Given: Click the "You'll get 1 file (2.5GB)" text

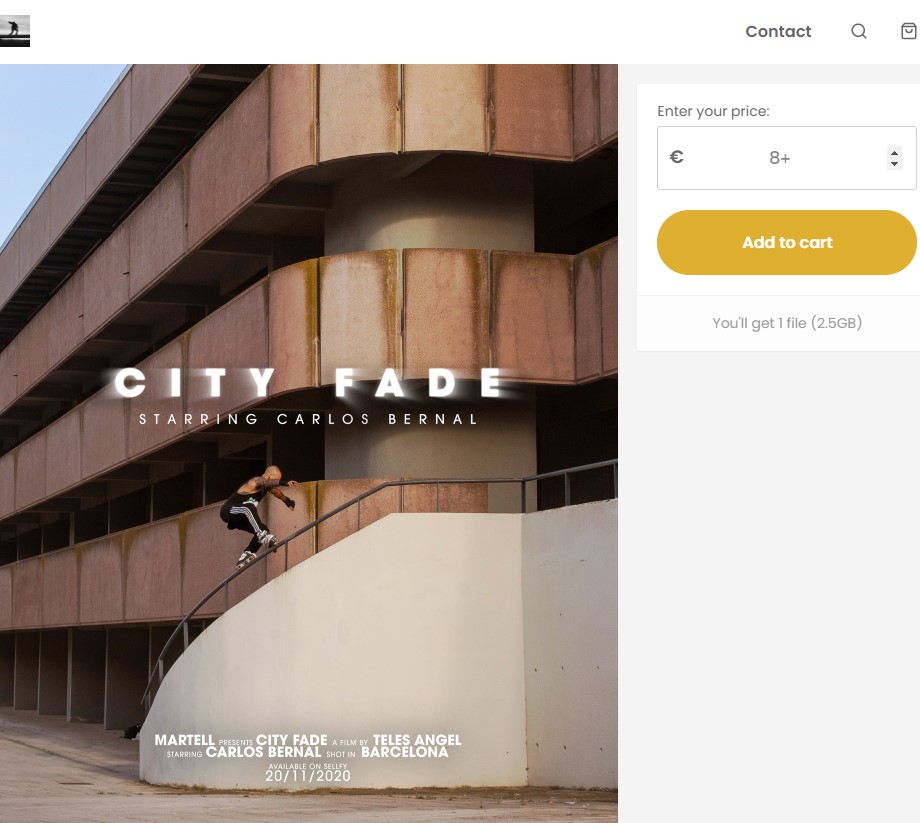Looking at the screenshot, I should [787, 323].
